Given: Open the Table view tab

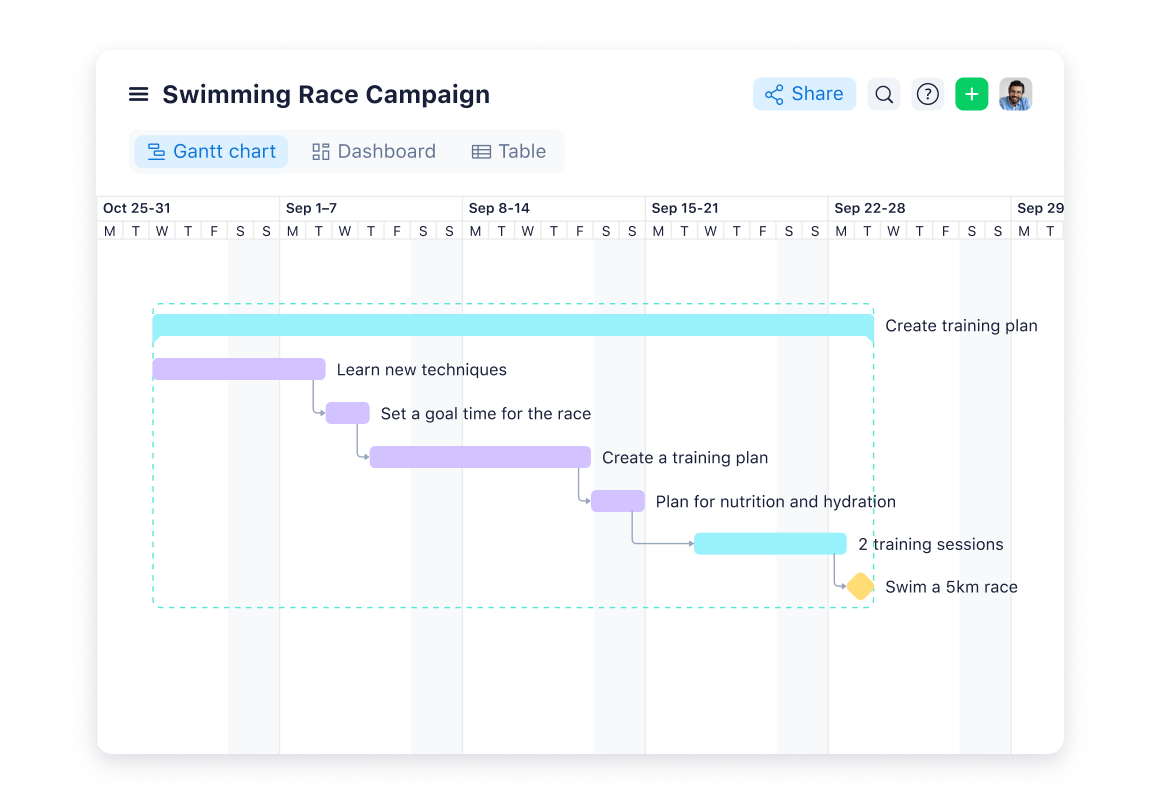Looking at the screenshot, I should click(x=509, y=152).
